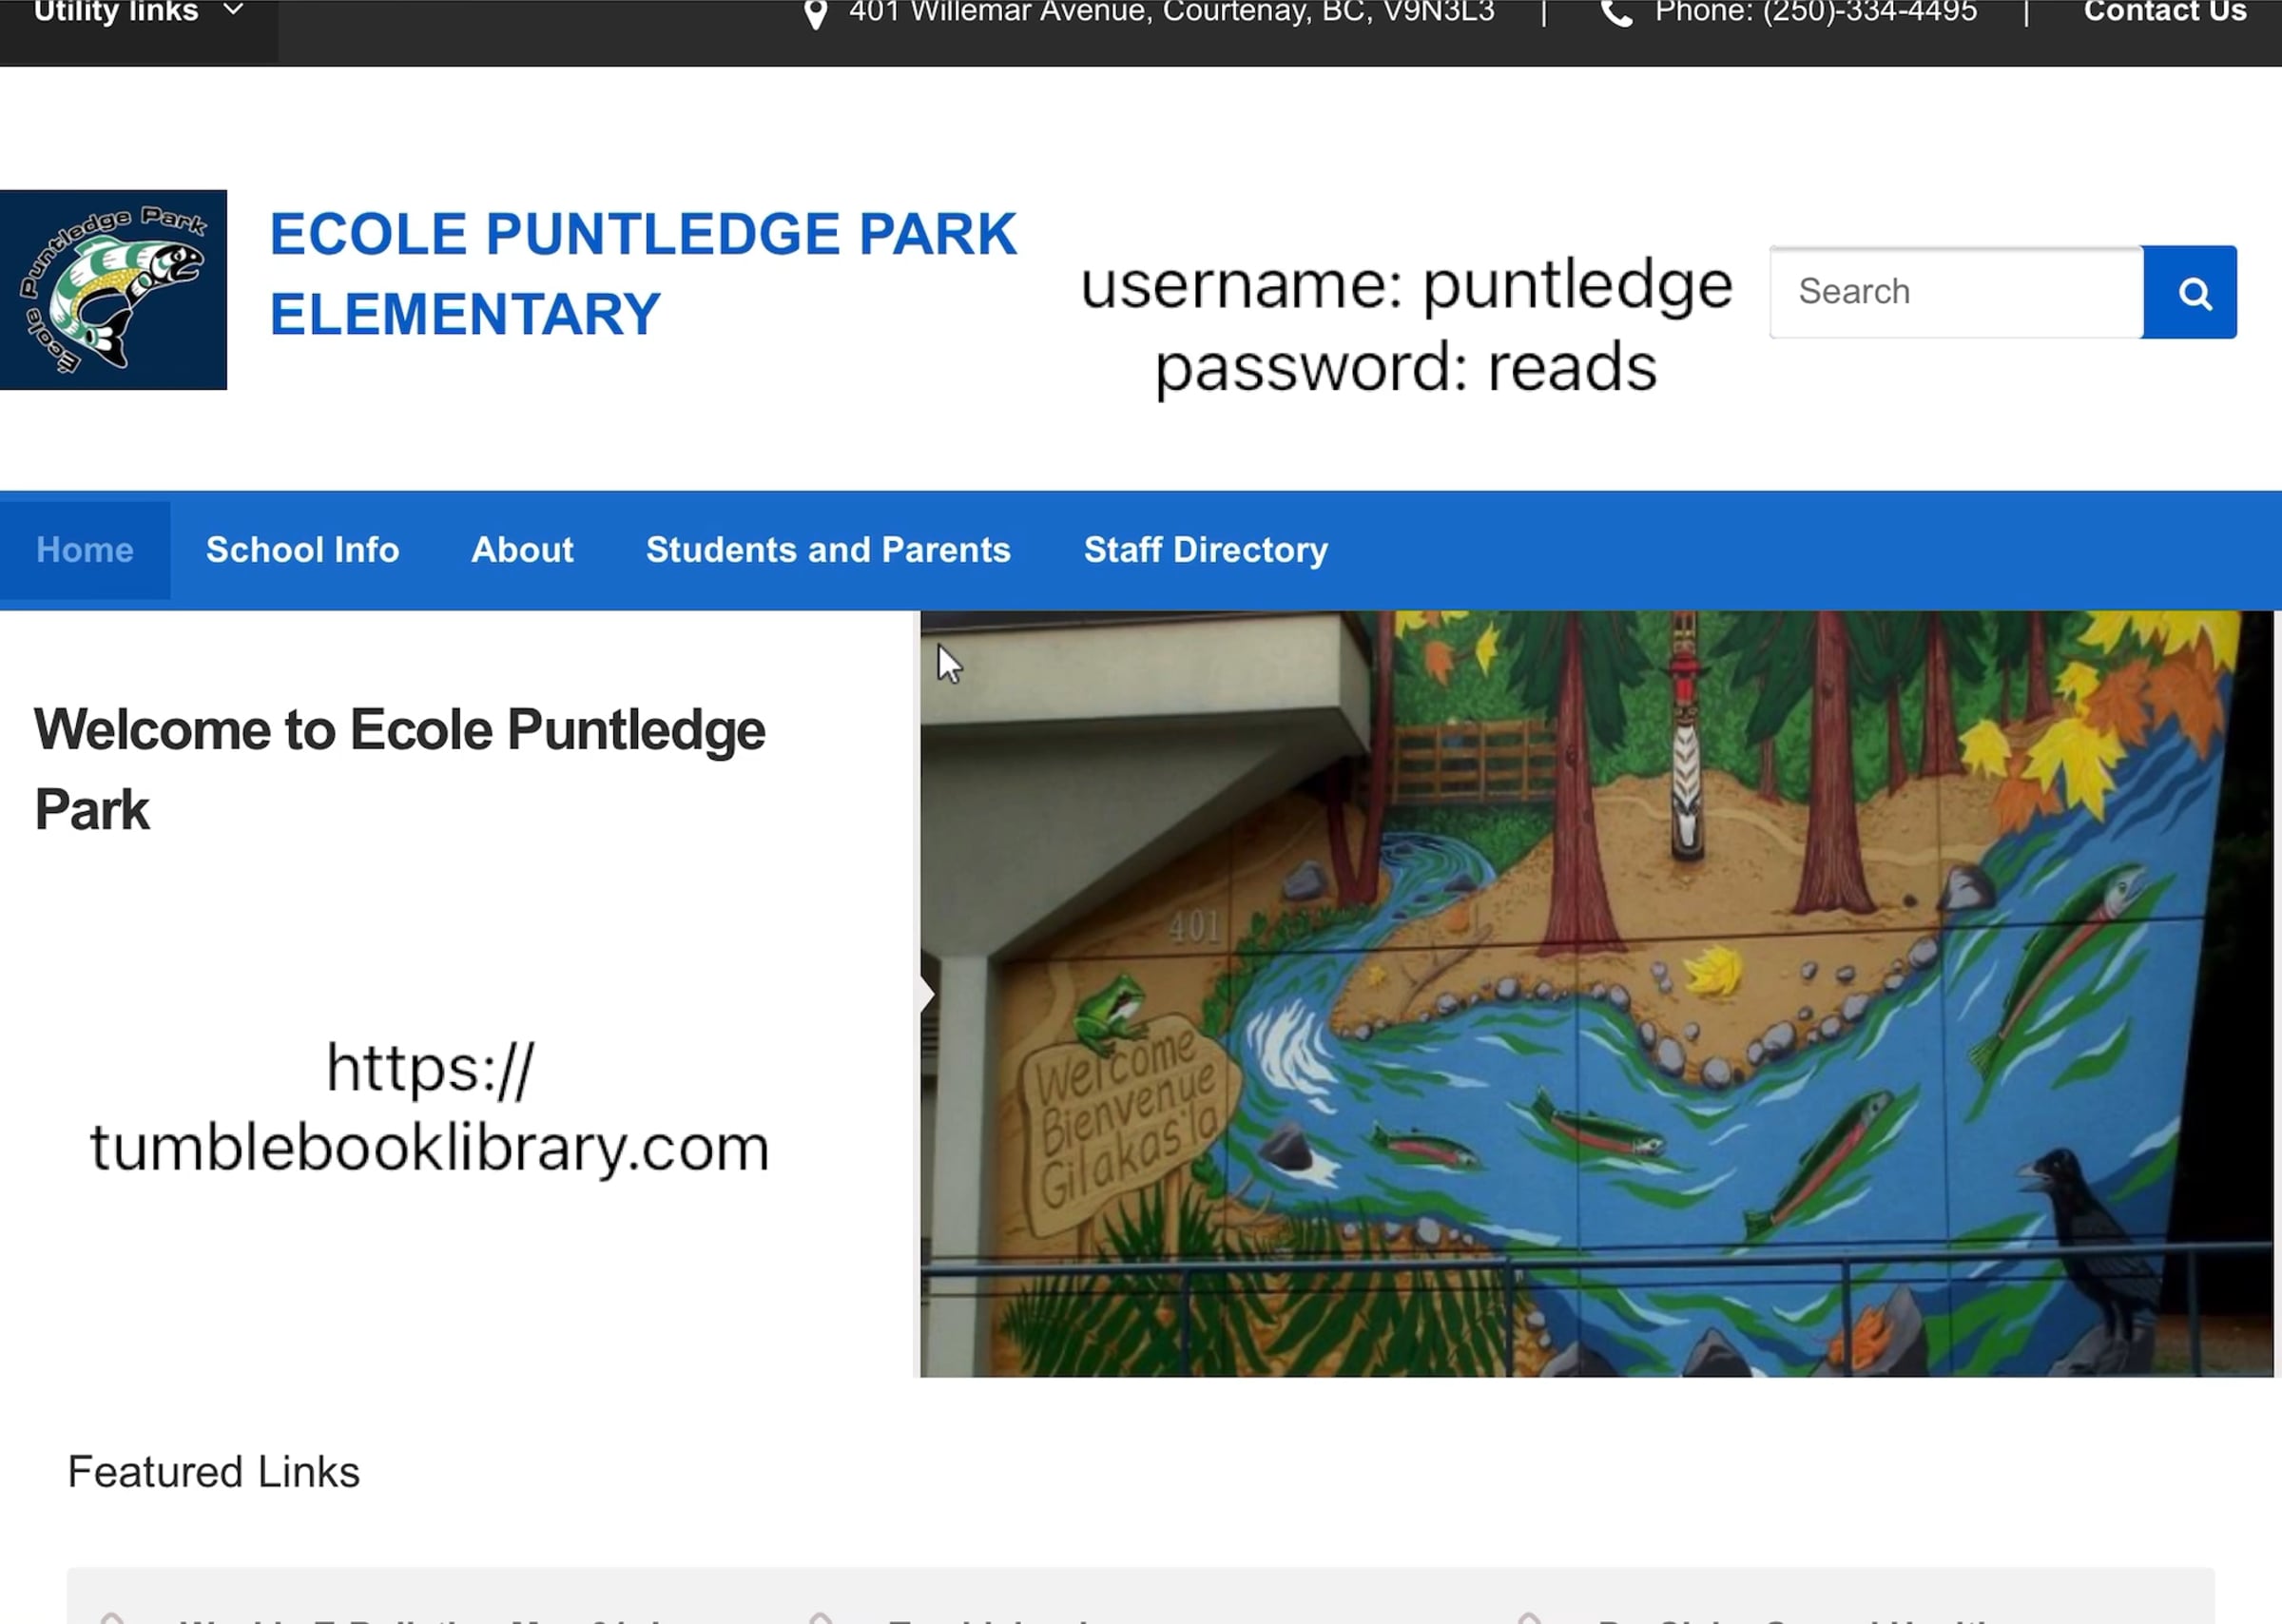Click the Featured Links heading
The height and width of the screenshot is (1624, 2282).
[213, 1472]
